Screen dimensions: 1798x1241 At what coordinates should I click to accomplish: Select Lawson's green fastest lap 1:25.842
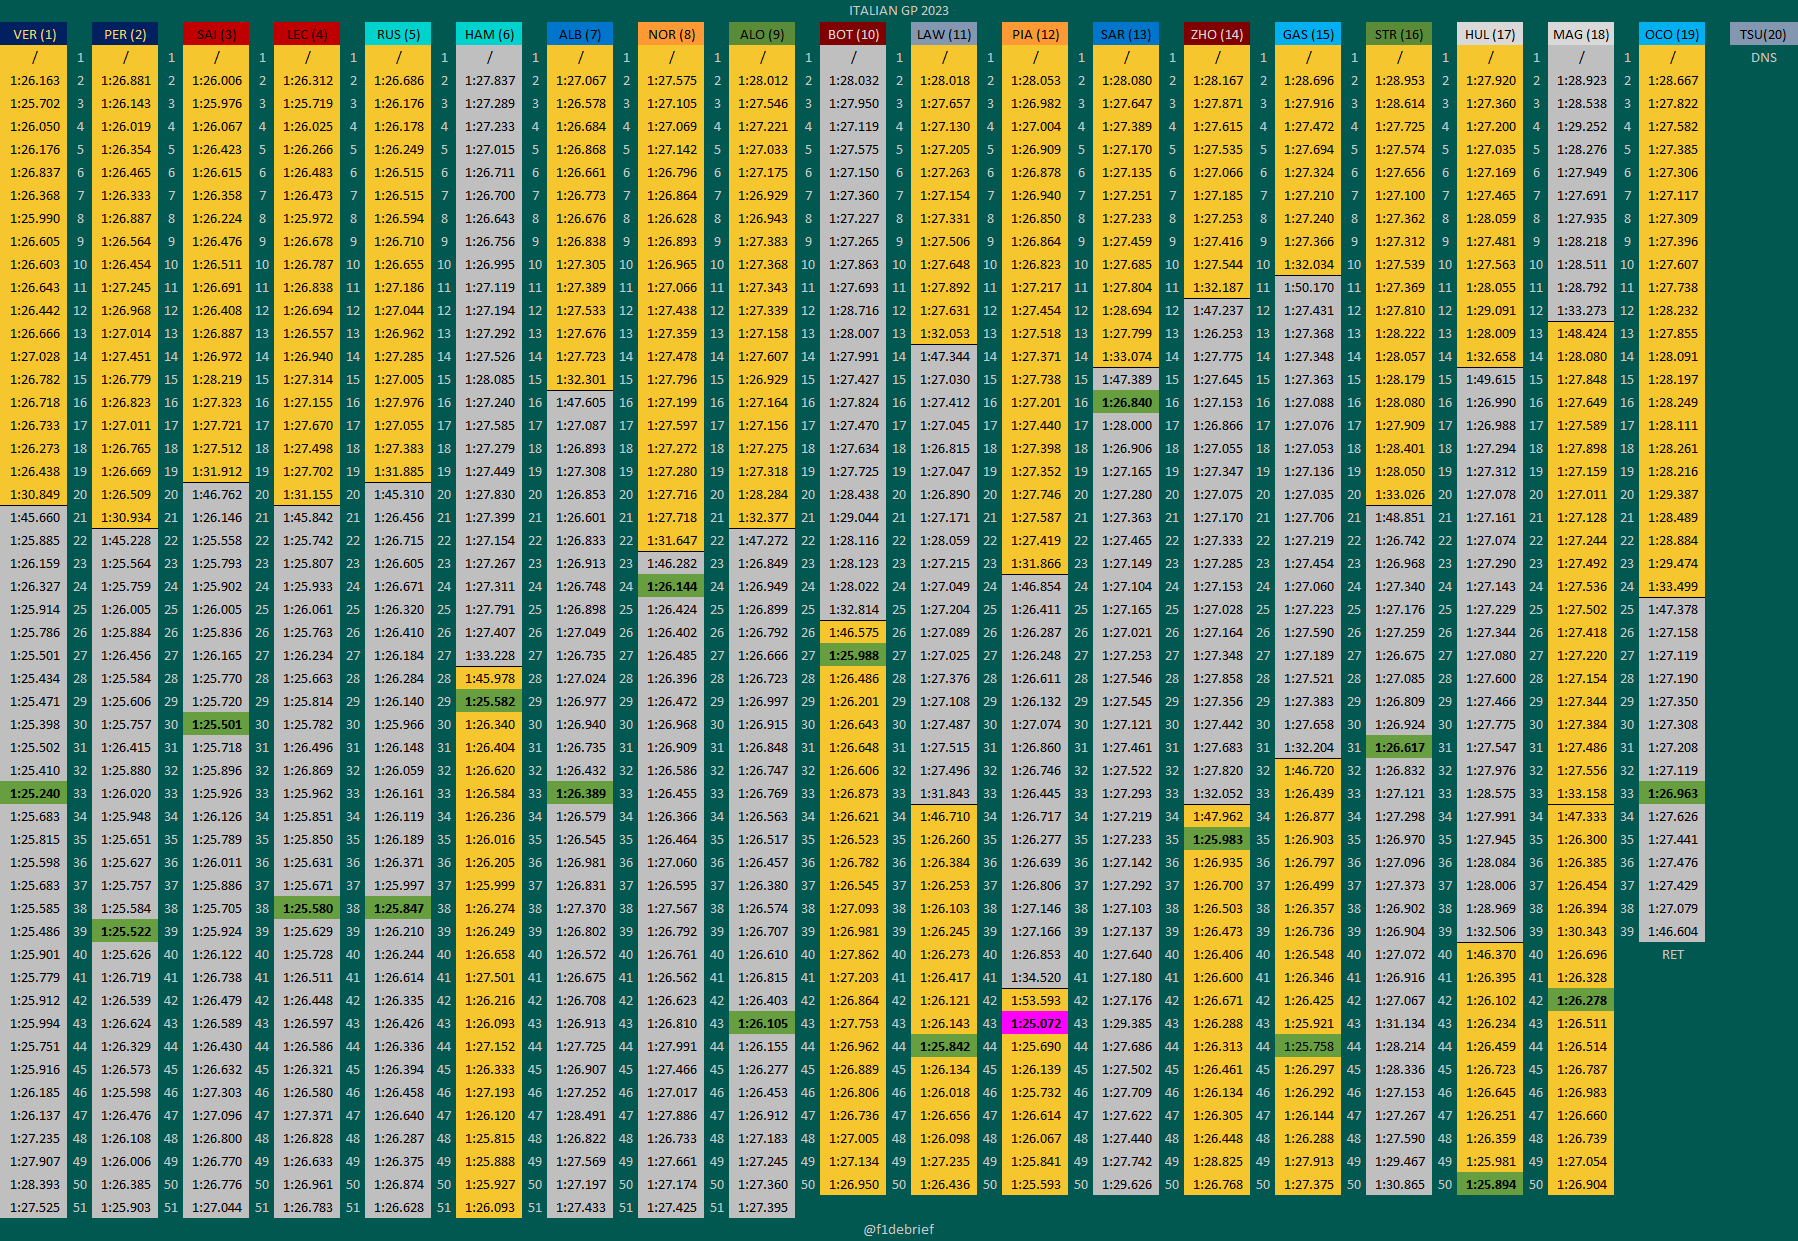945,1046
